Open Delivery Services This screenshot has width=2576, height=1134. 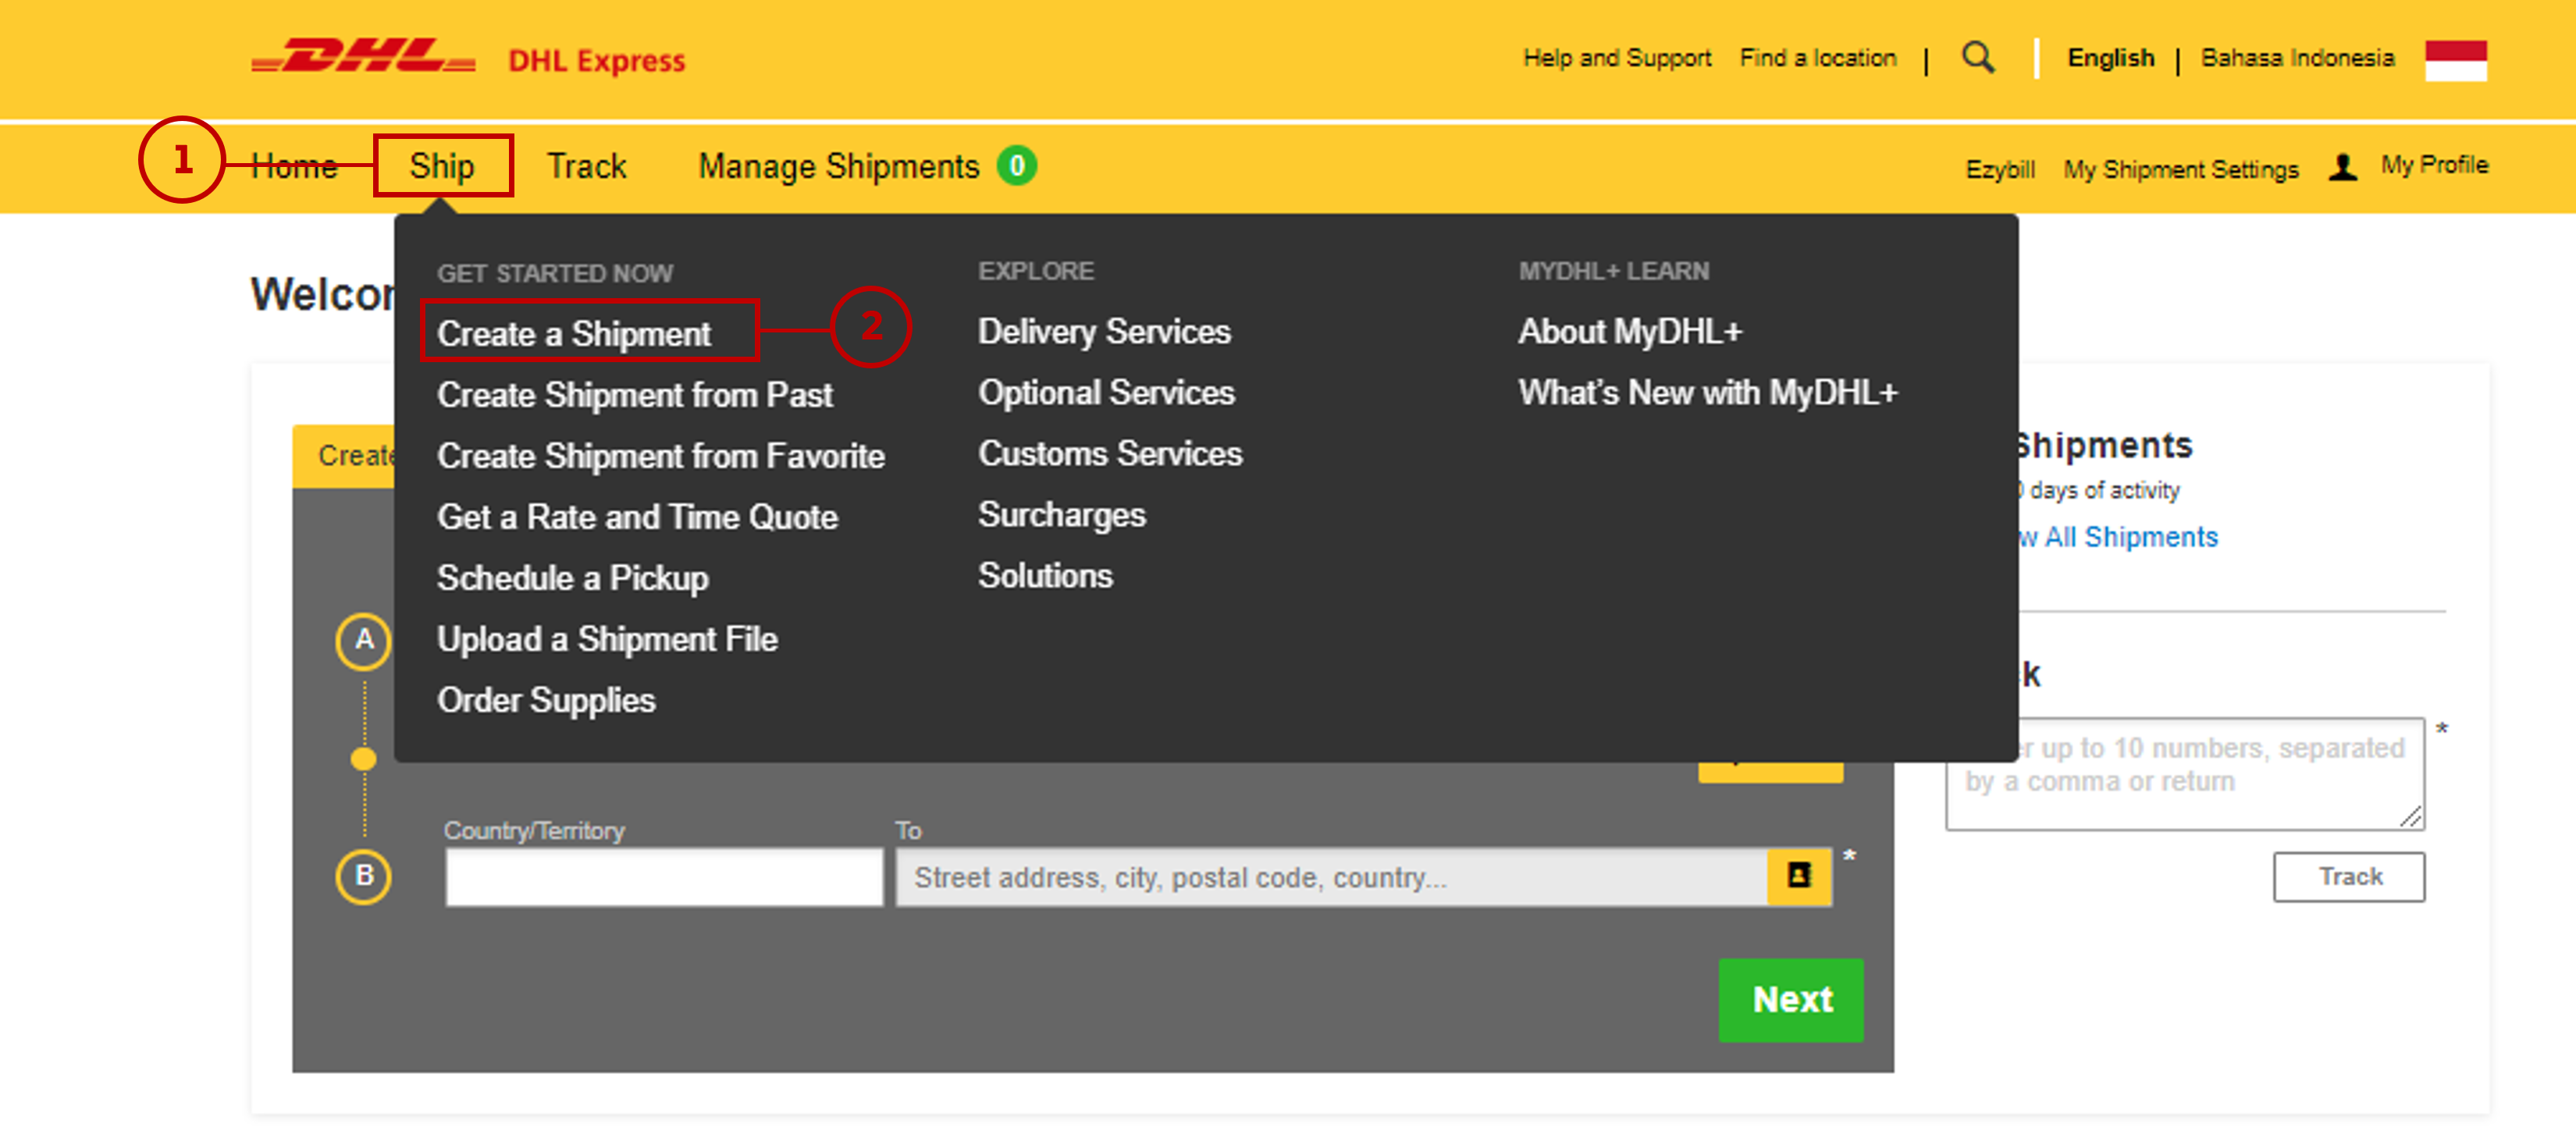[x=1104, y=331]
